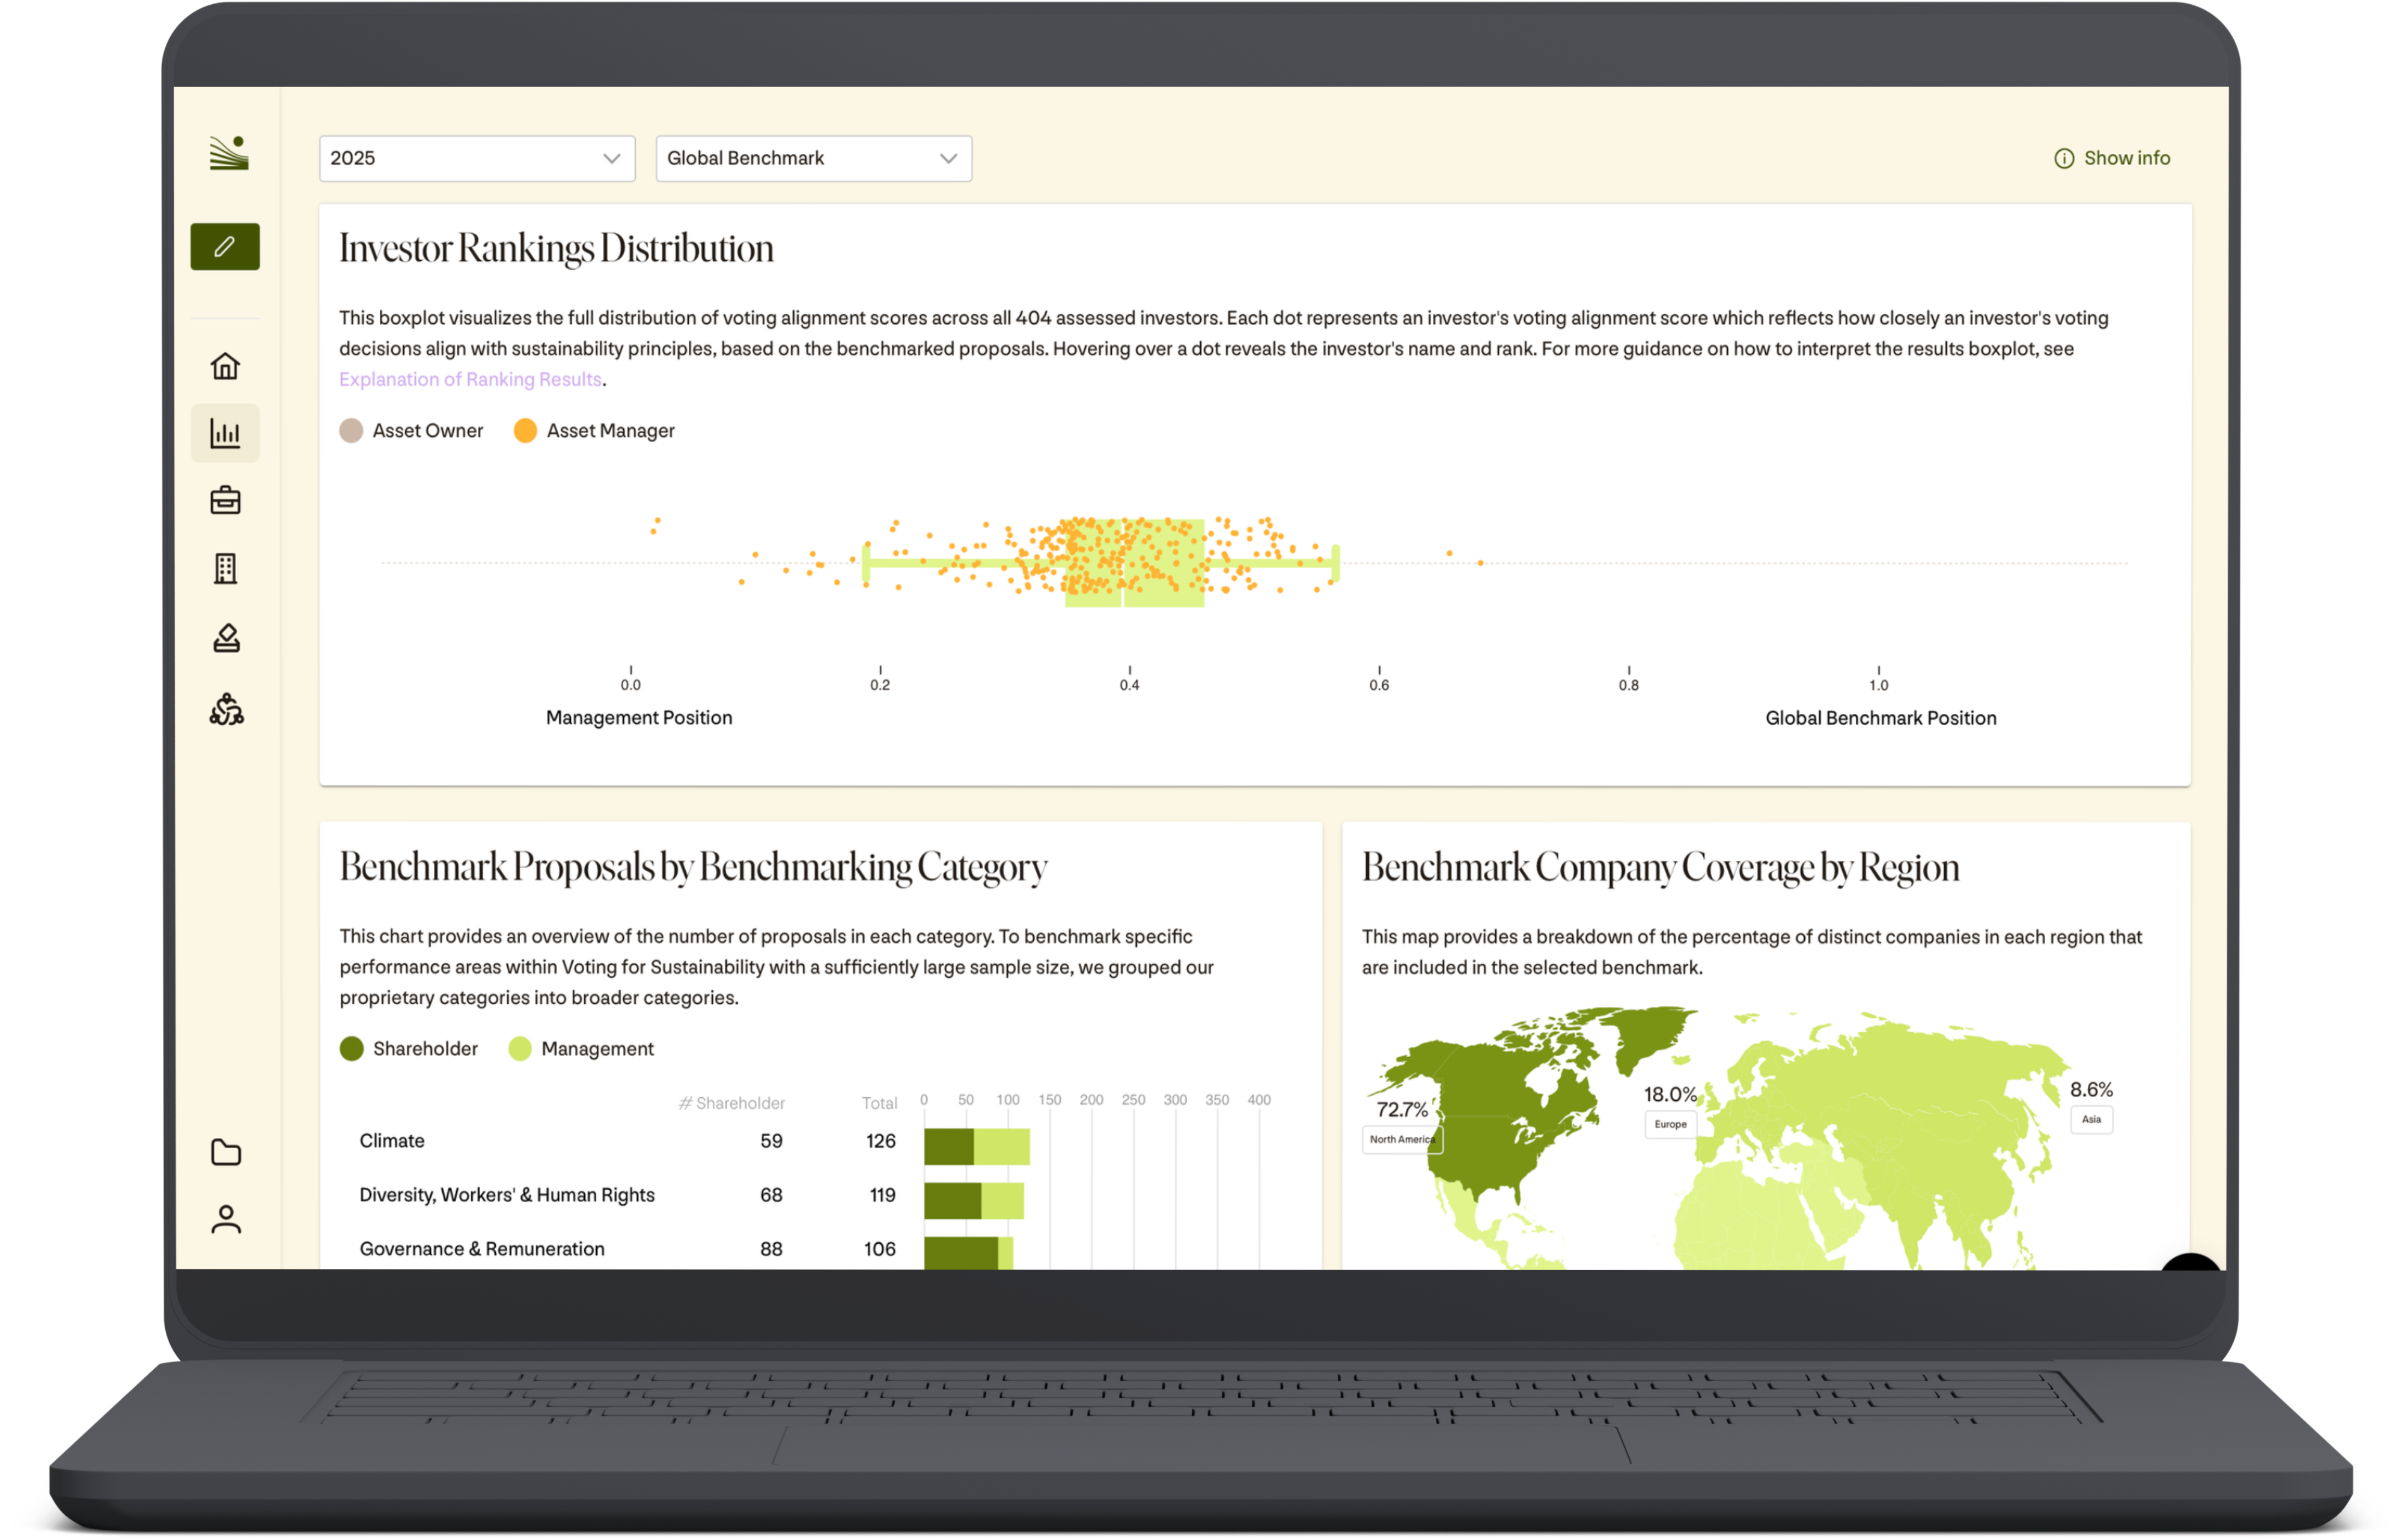Open the briefcase icon in sidebar
Image resolution: width=2404 pixels, height=1540 pixels.
pos(225,500)
